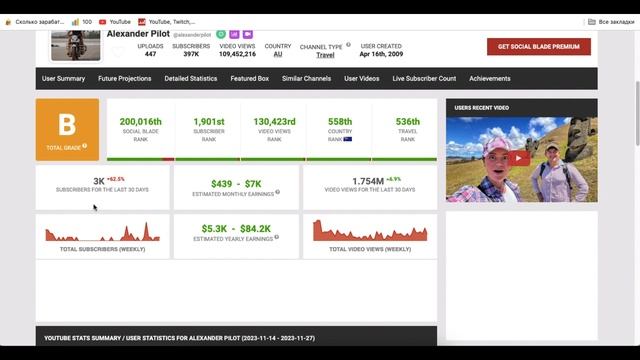This screenshot has height=360, width=640.
Task: Click the Total Subscribers (Weekly) chart
Action: [x=102, y=231]
